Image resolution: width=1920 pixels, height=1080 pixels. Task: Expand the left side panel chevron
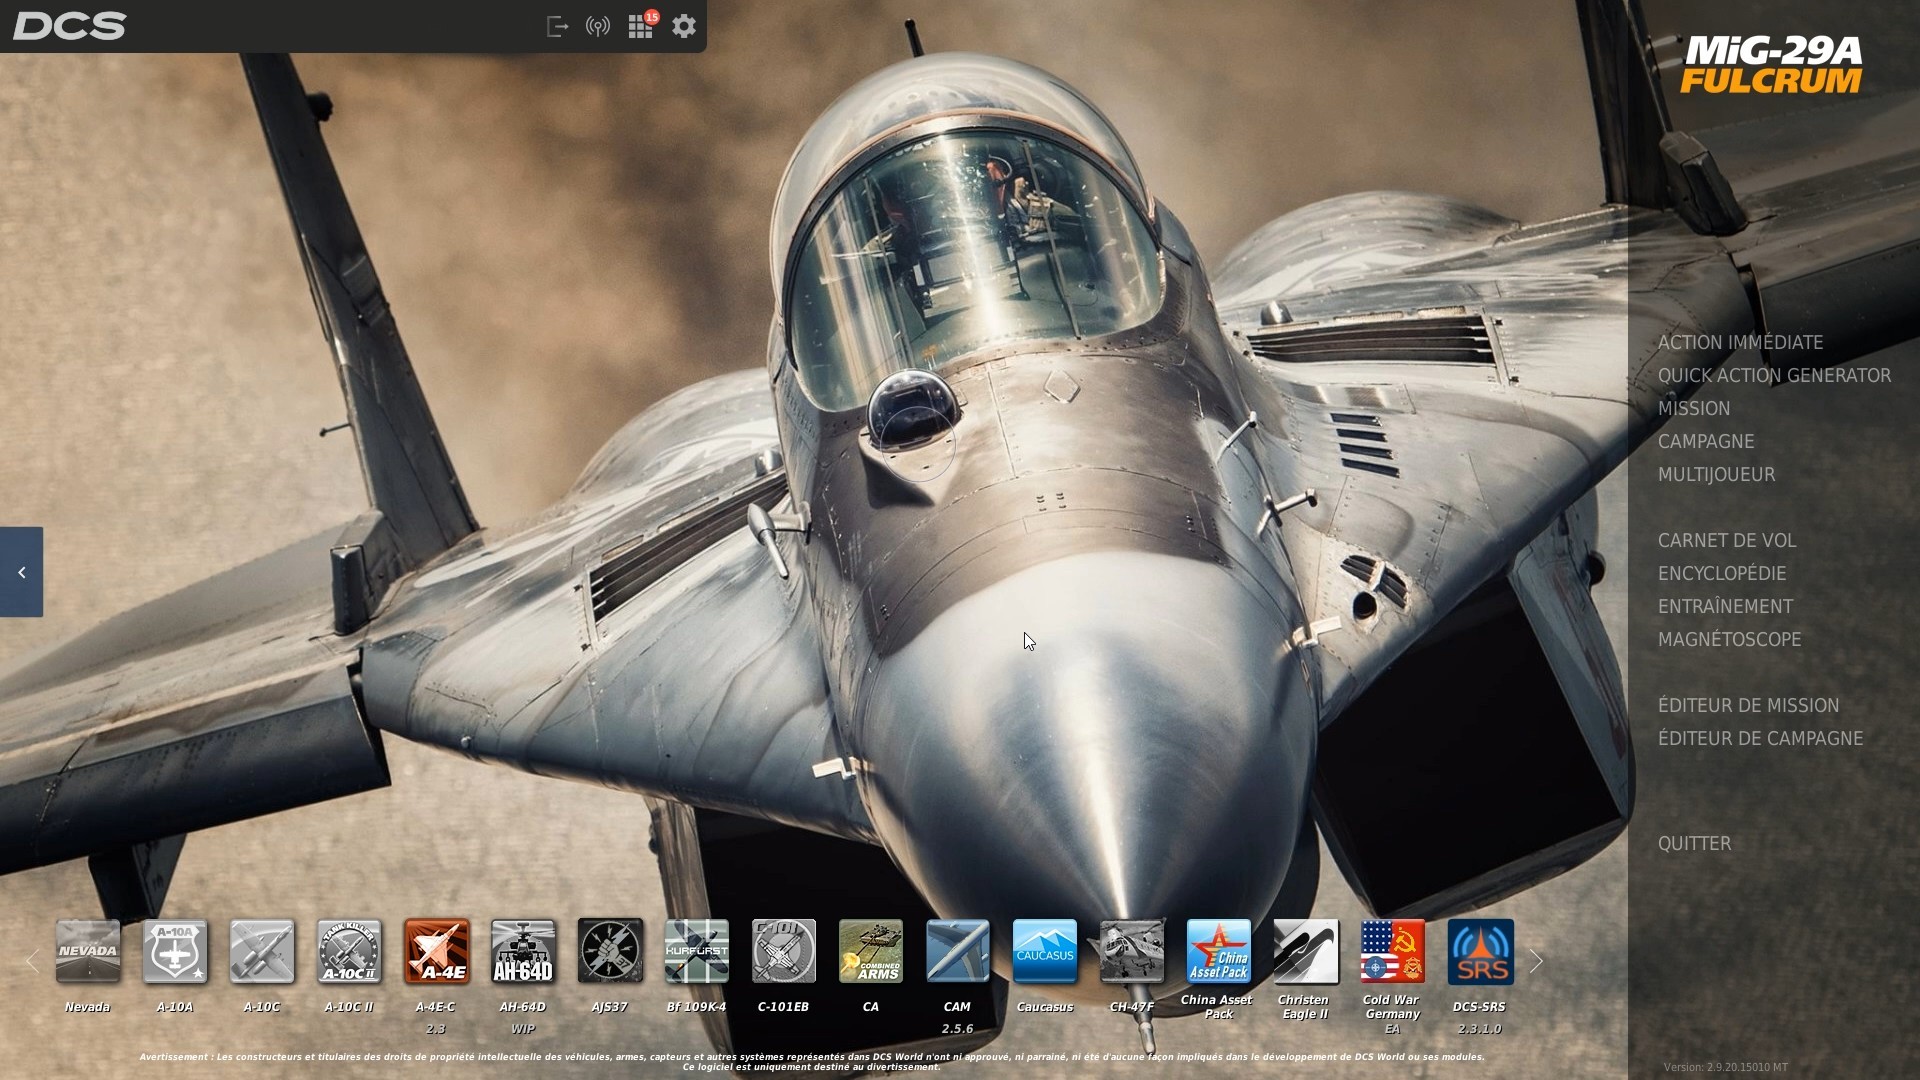[21, 572]
